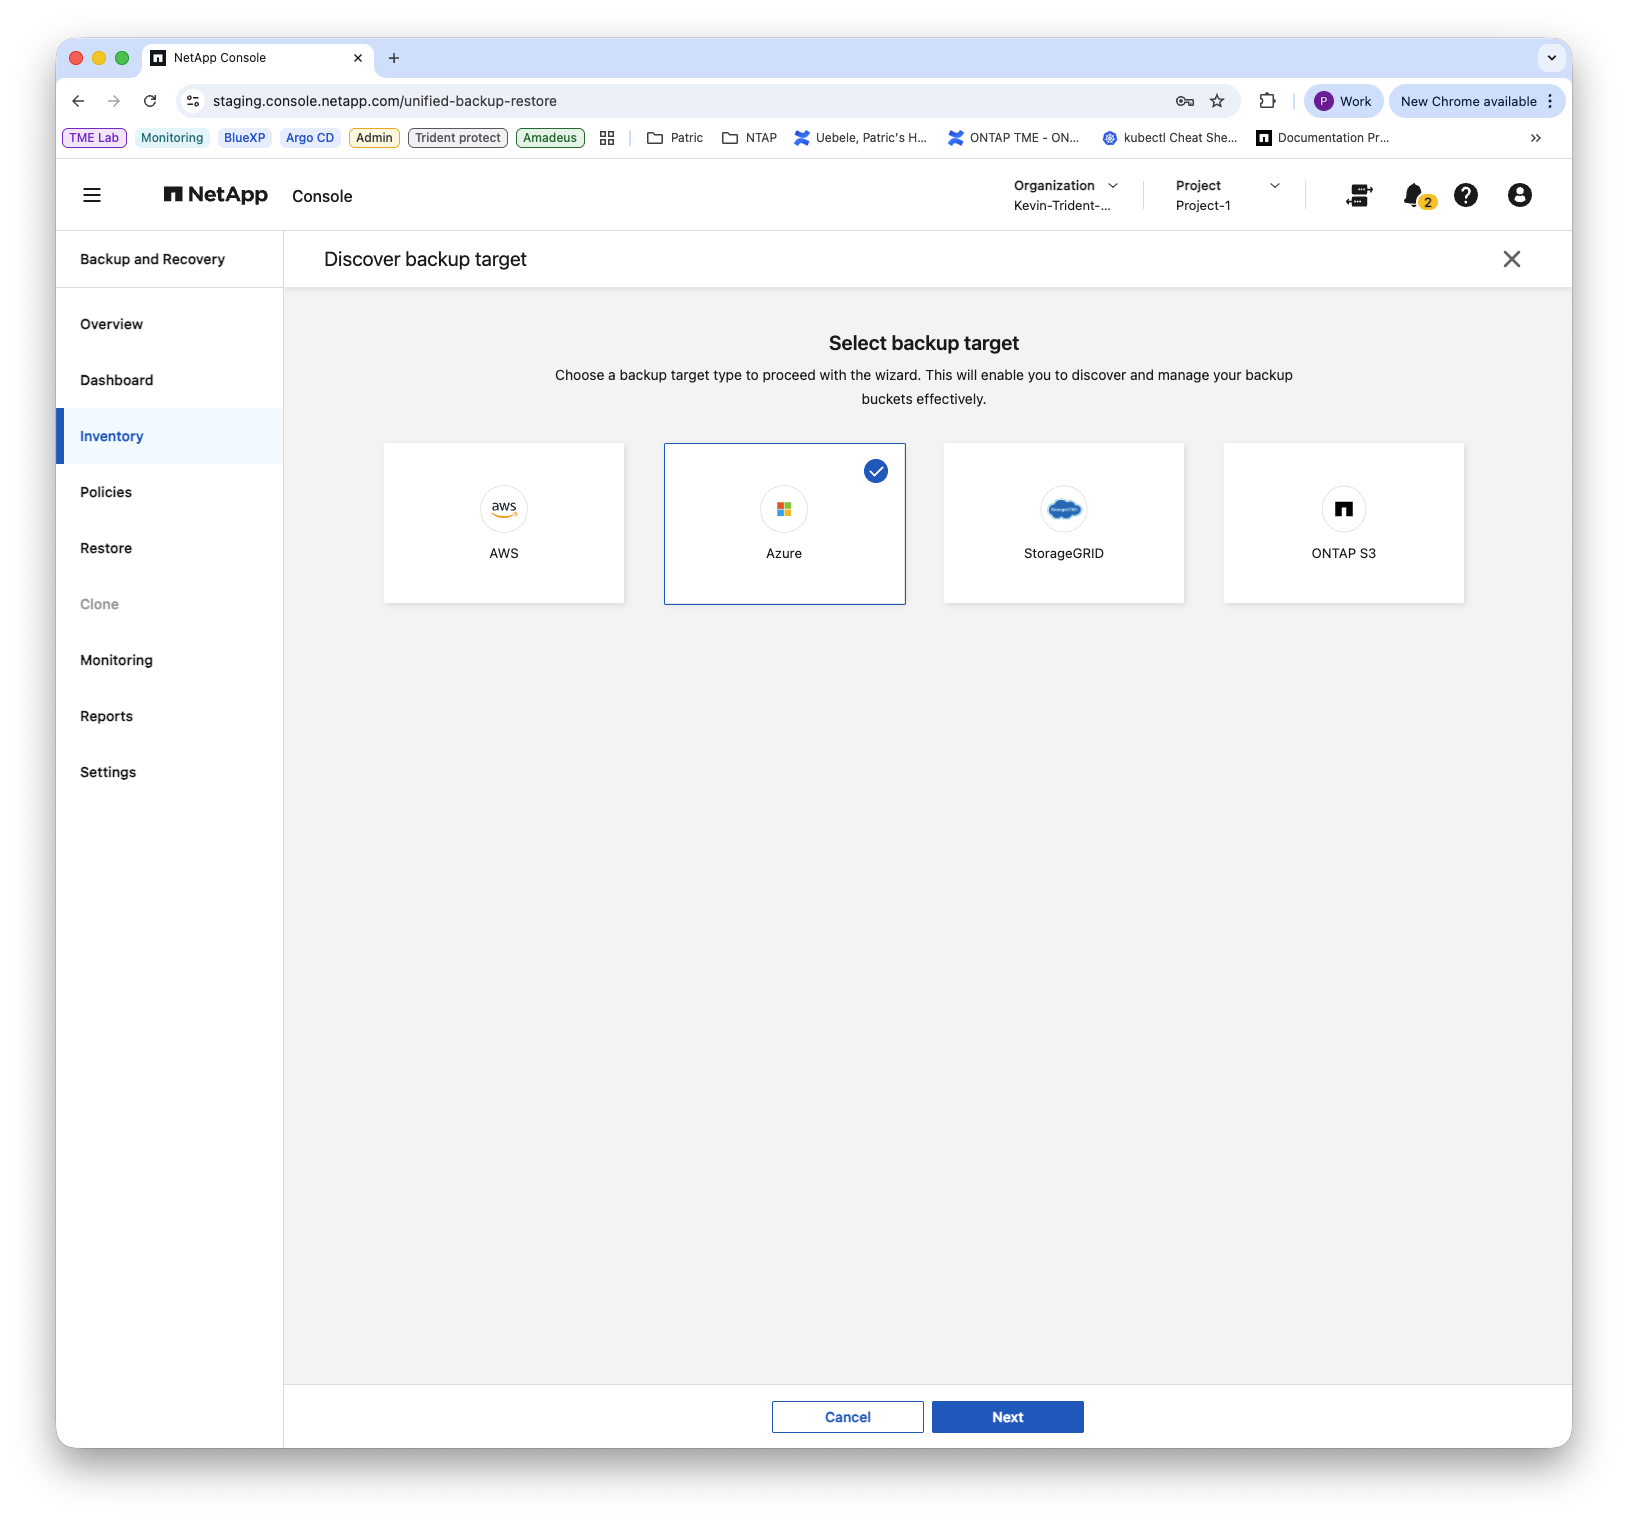Open a new browser tab
The height and width of the screenshot is (1522, 1628).
click(x=394, y=58)
